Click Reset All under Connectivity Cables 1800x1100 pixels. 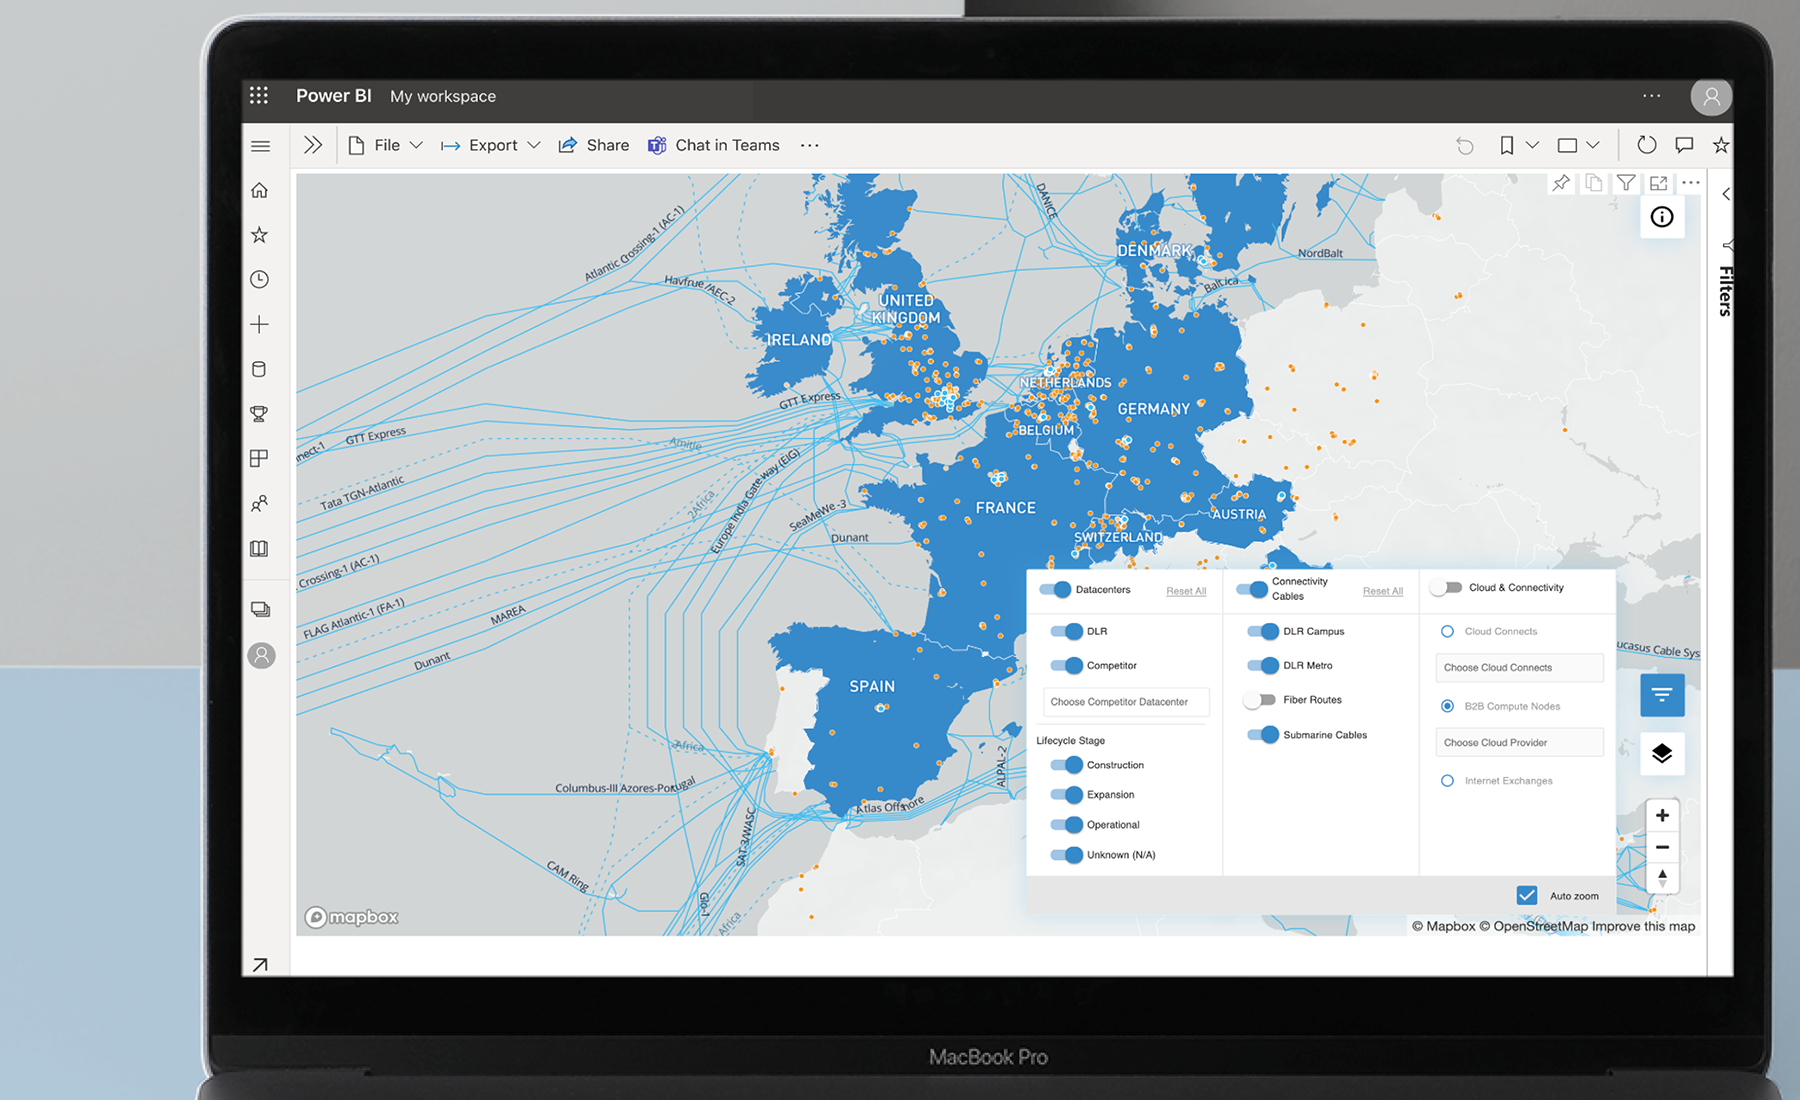pos(1383,591)
